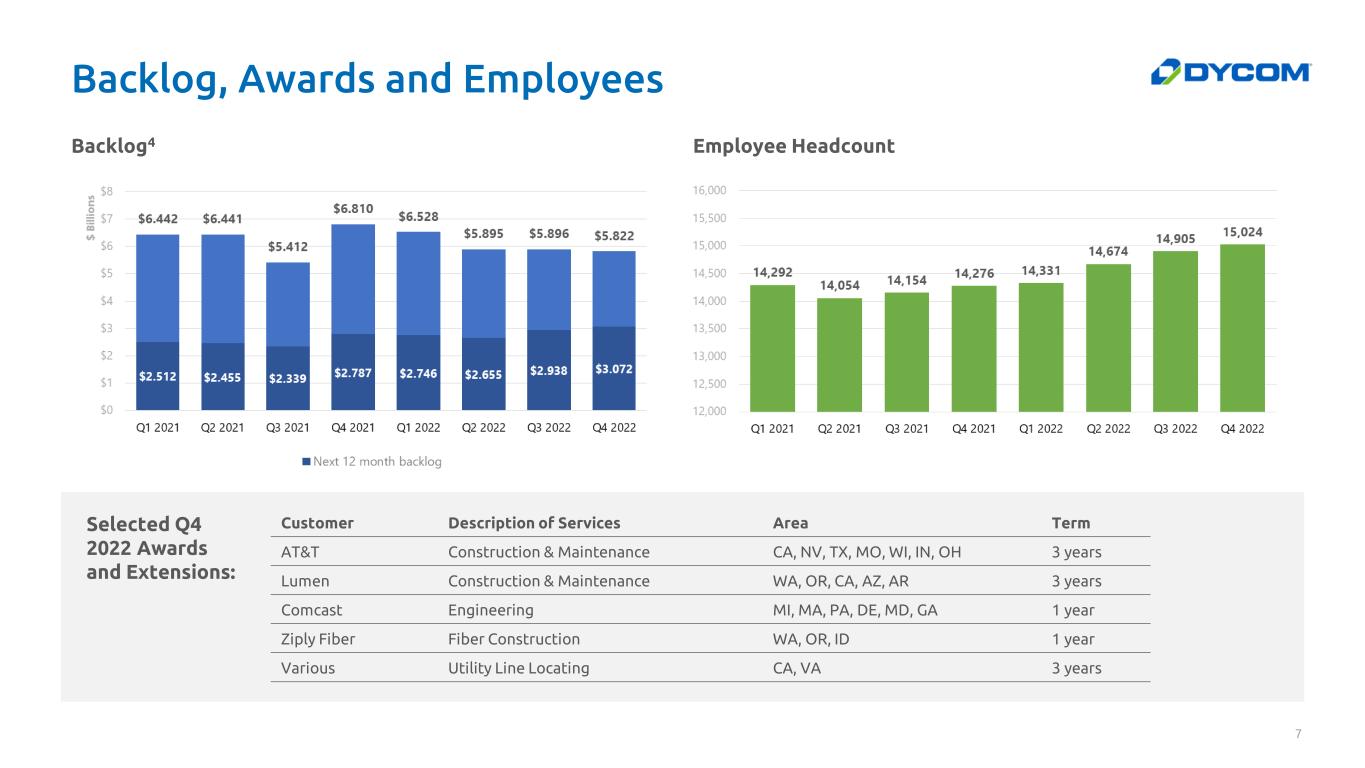The height and width of the screenshot is (768, 1365).
Task: Select the Lumen customer row
Action: coord(710,581)
